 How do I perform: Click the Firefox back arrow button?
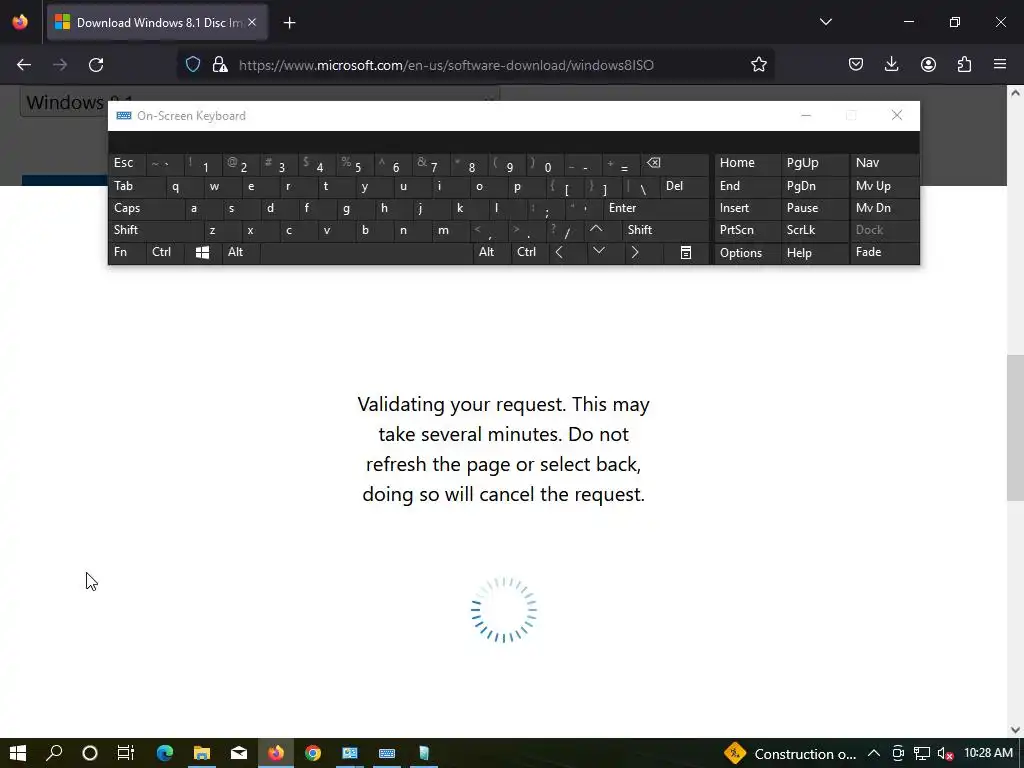[24, 65]
